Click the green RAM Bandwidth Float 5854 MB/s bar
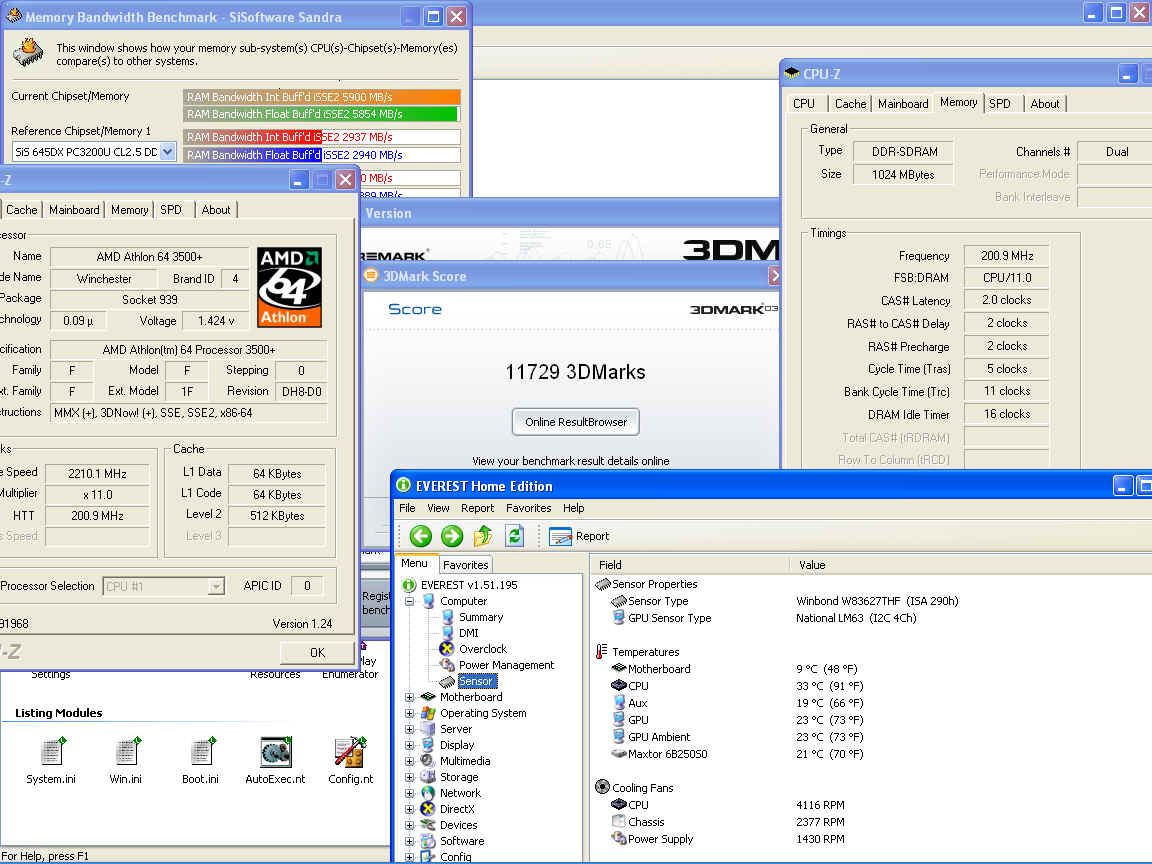This screenshot has width=1152, height=864. 320,114
